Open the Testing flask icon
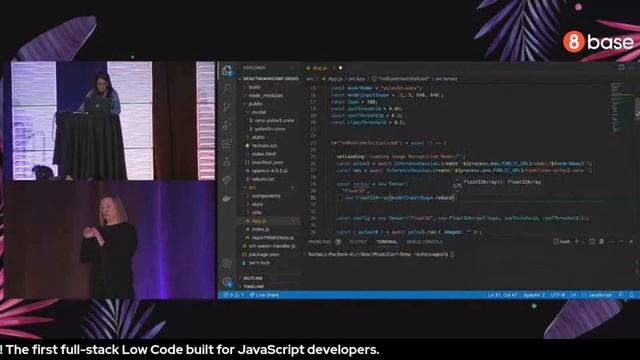The image size is (640, 360). pos(227,162)
